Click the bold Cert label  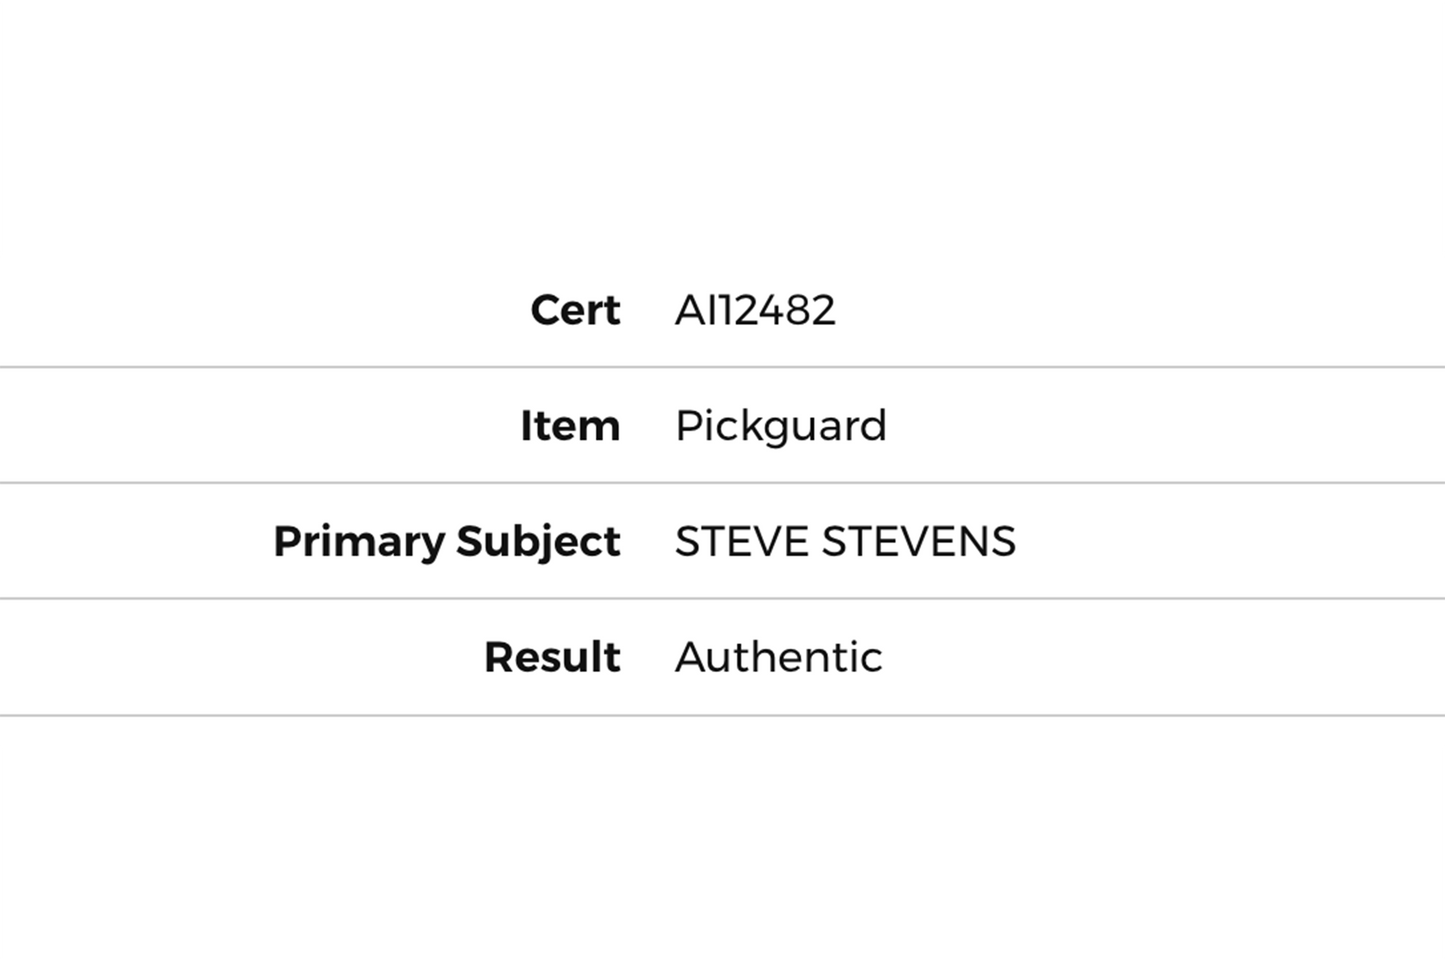point(575,310)
